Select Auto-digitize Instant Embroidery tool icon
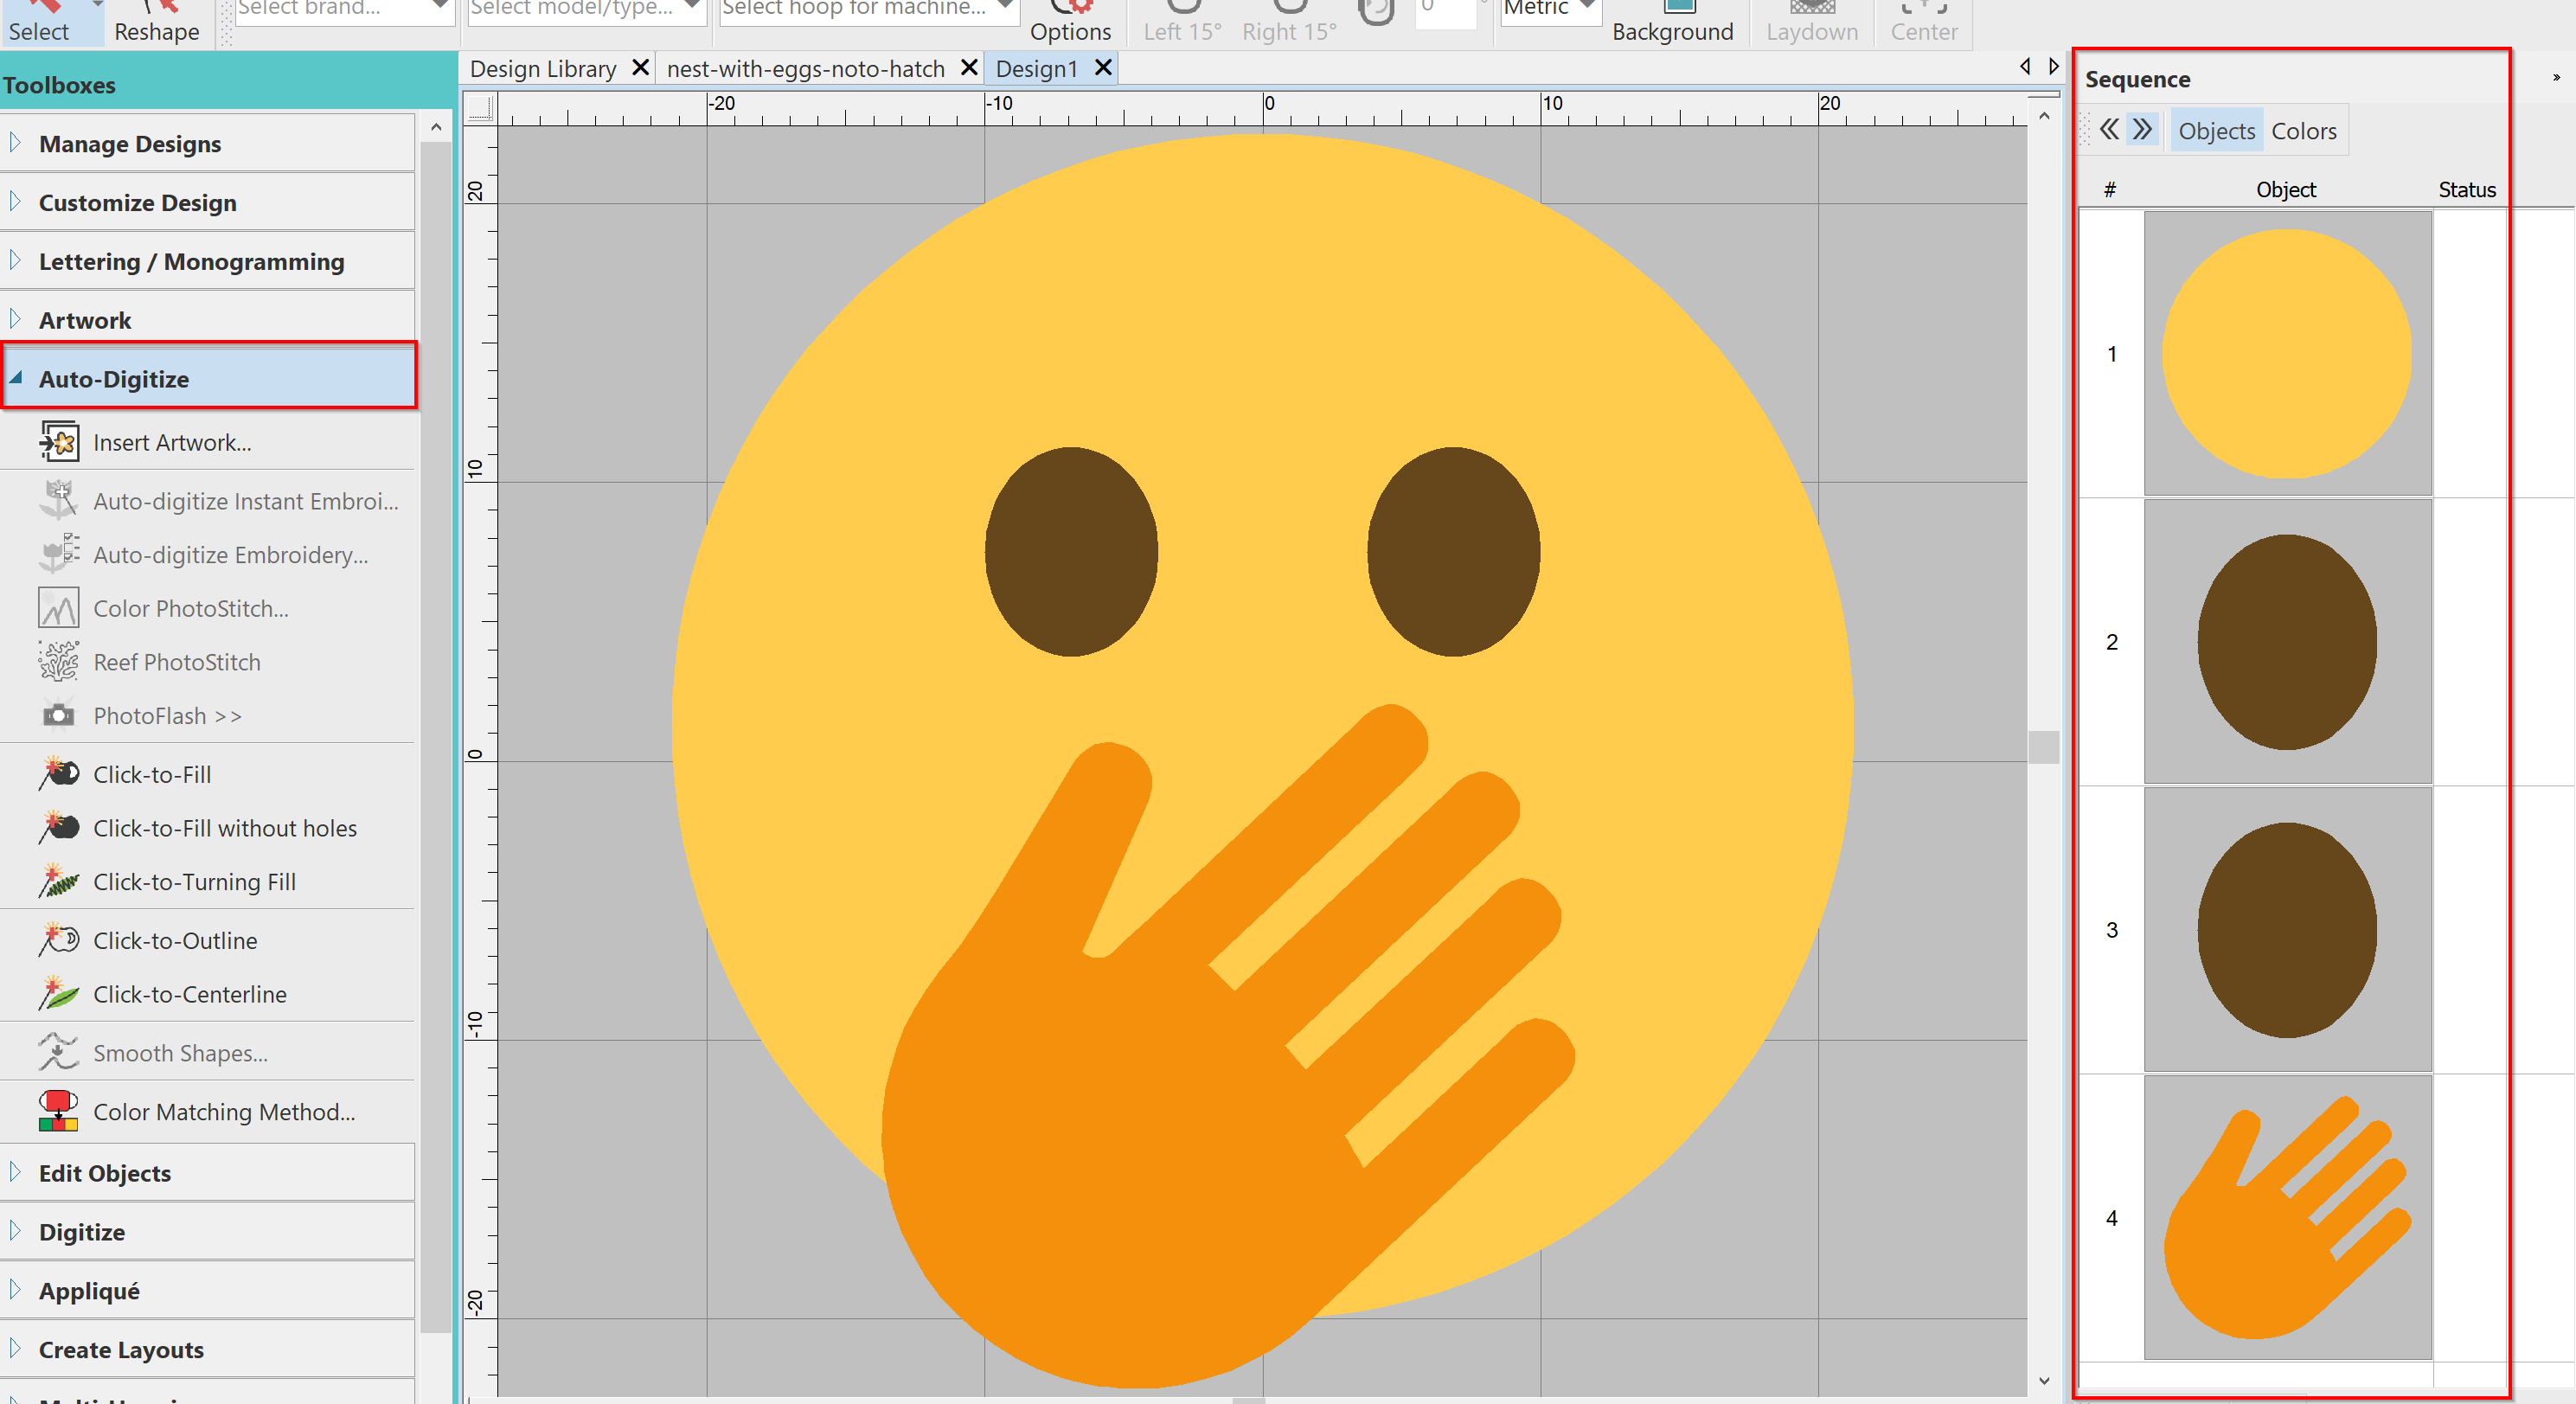The width and height of the screenshot is (2576, 1404). (59, 500)
